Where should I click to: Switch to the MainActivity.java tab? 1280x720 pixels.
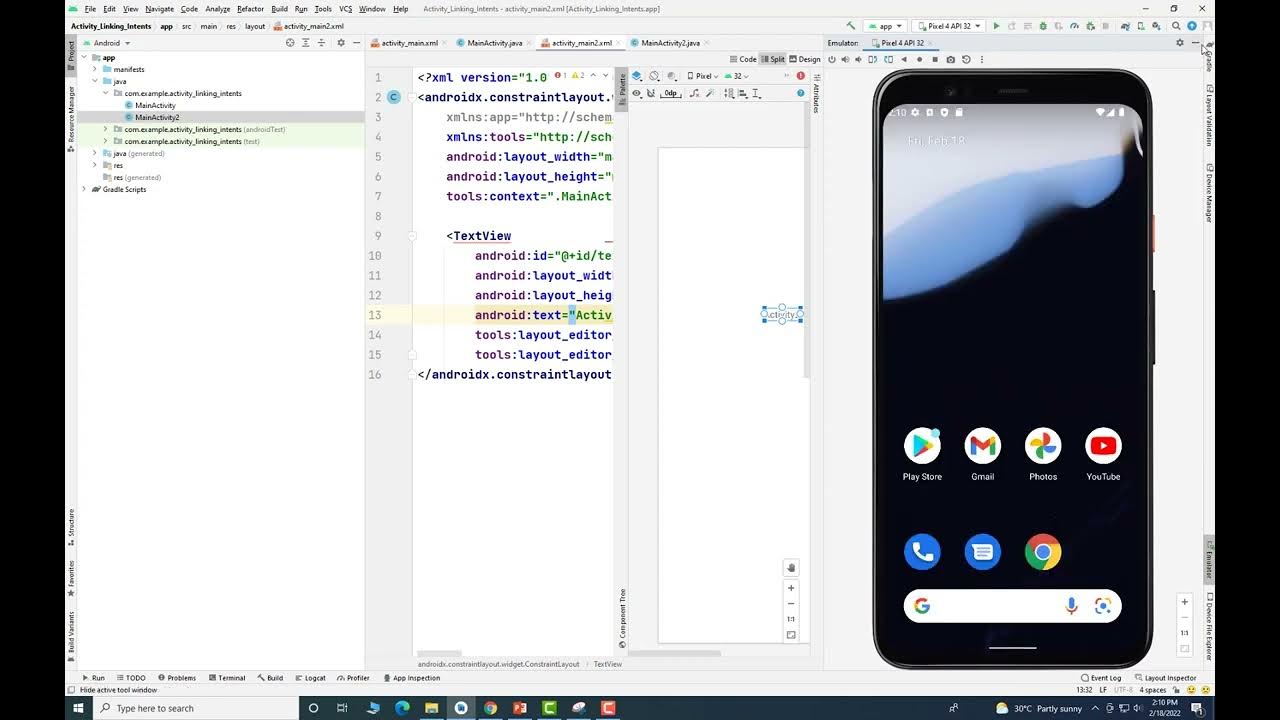coord(494,43)
